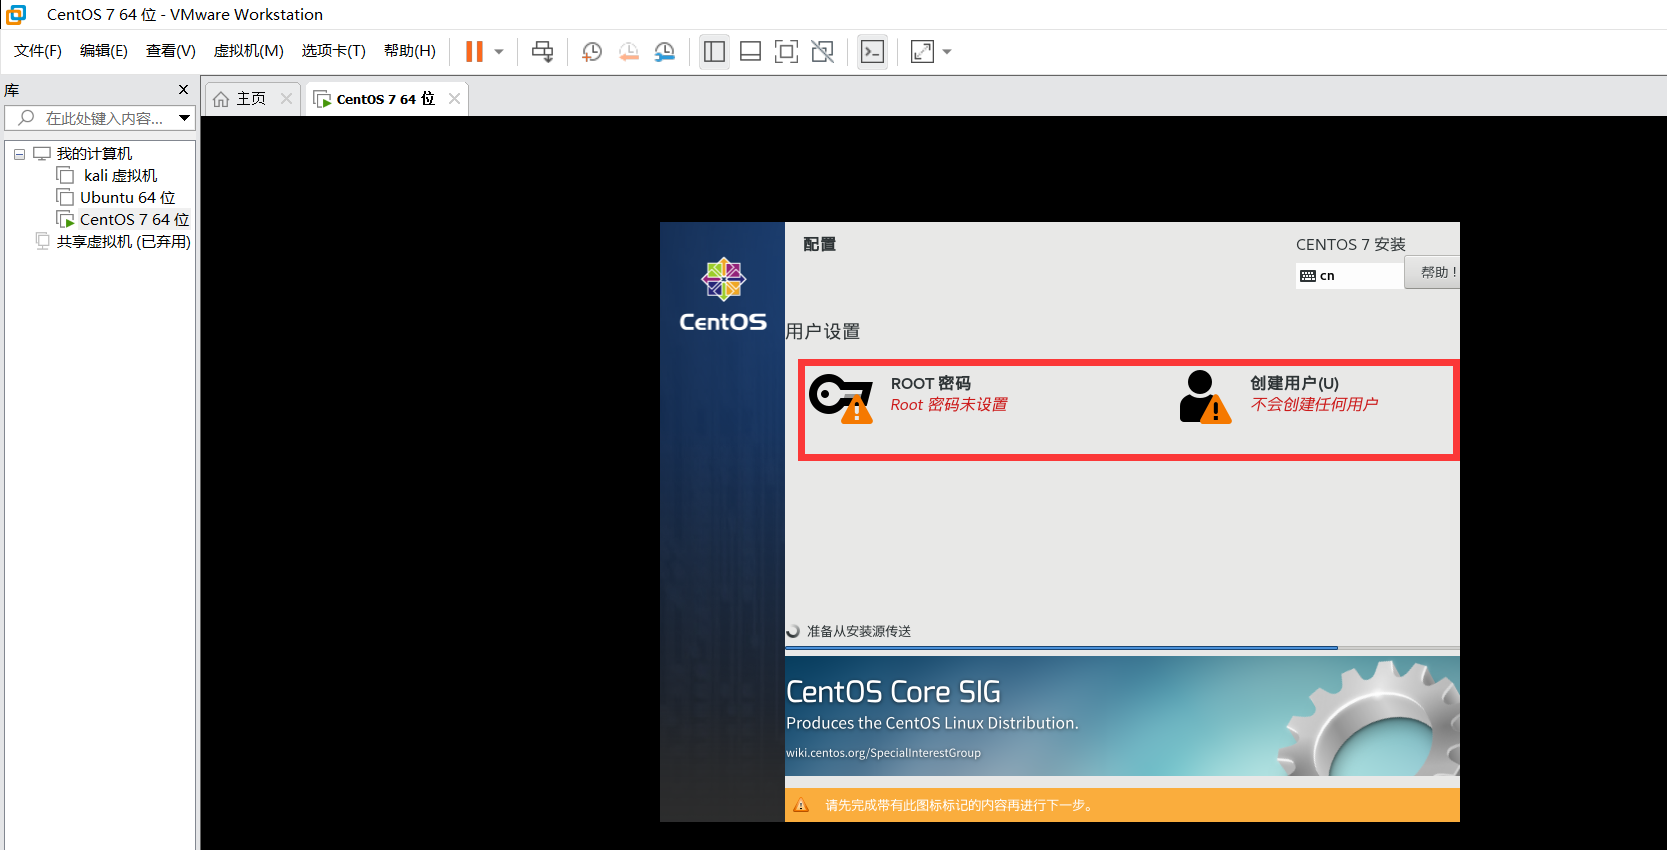The image size is (1667, 850).
Task: Open the ROOT 密码 settings
Action: (x=931, y=384)
